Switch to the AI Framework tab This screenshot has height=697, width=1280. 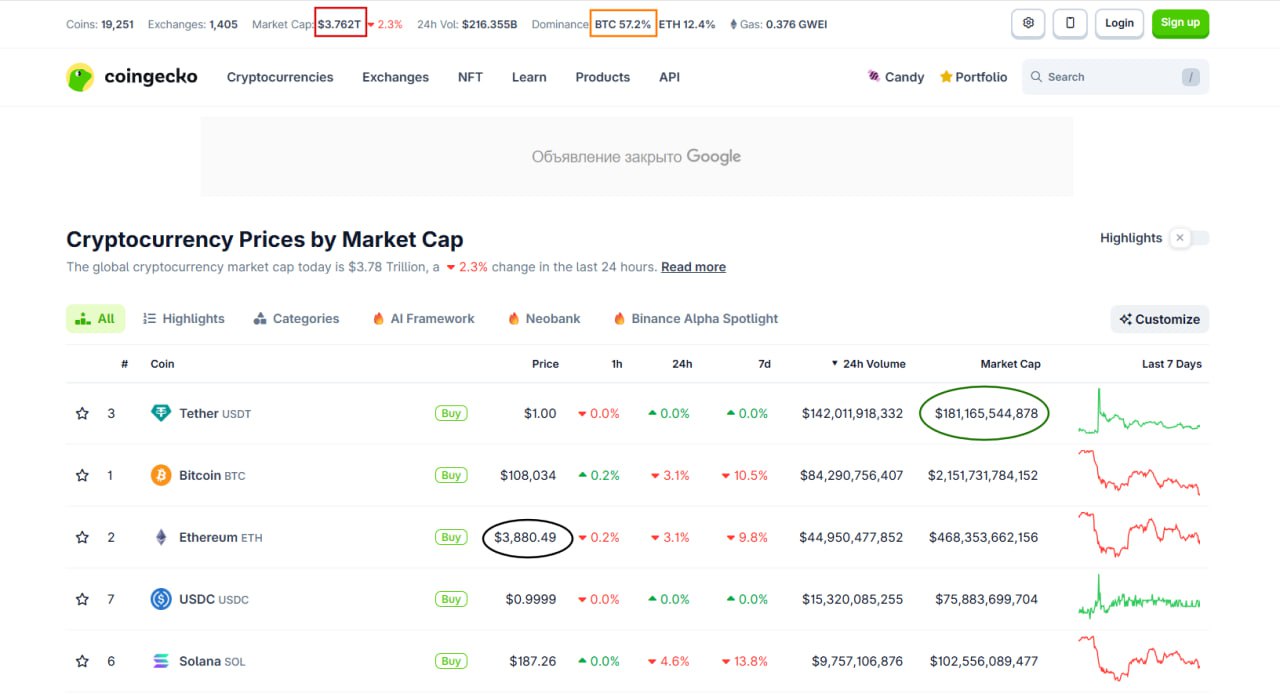423,319
